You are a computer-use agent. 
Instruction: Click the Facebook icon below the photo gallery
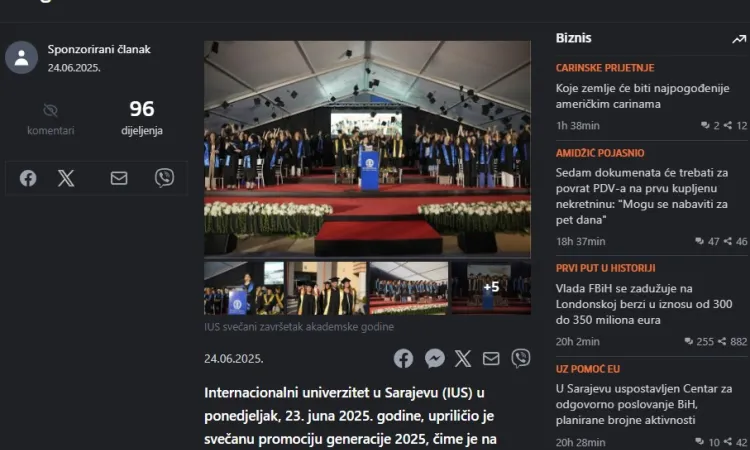click(403, 358)
